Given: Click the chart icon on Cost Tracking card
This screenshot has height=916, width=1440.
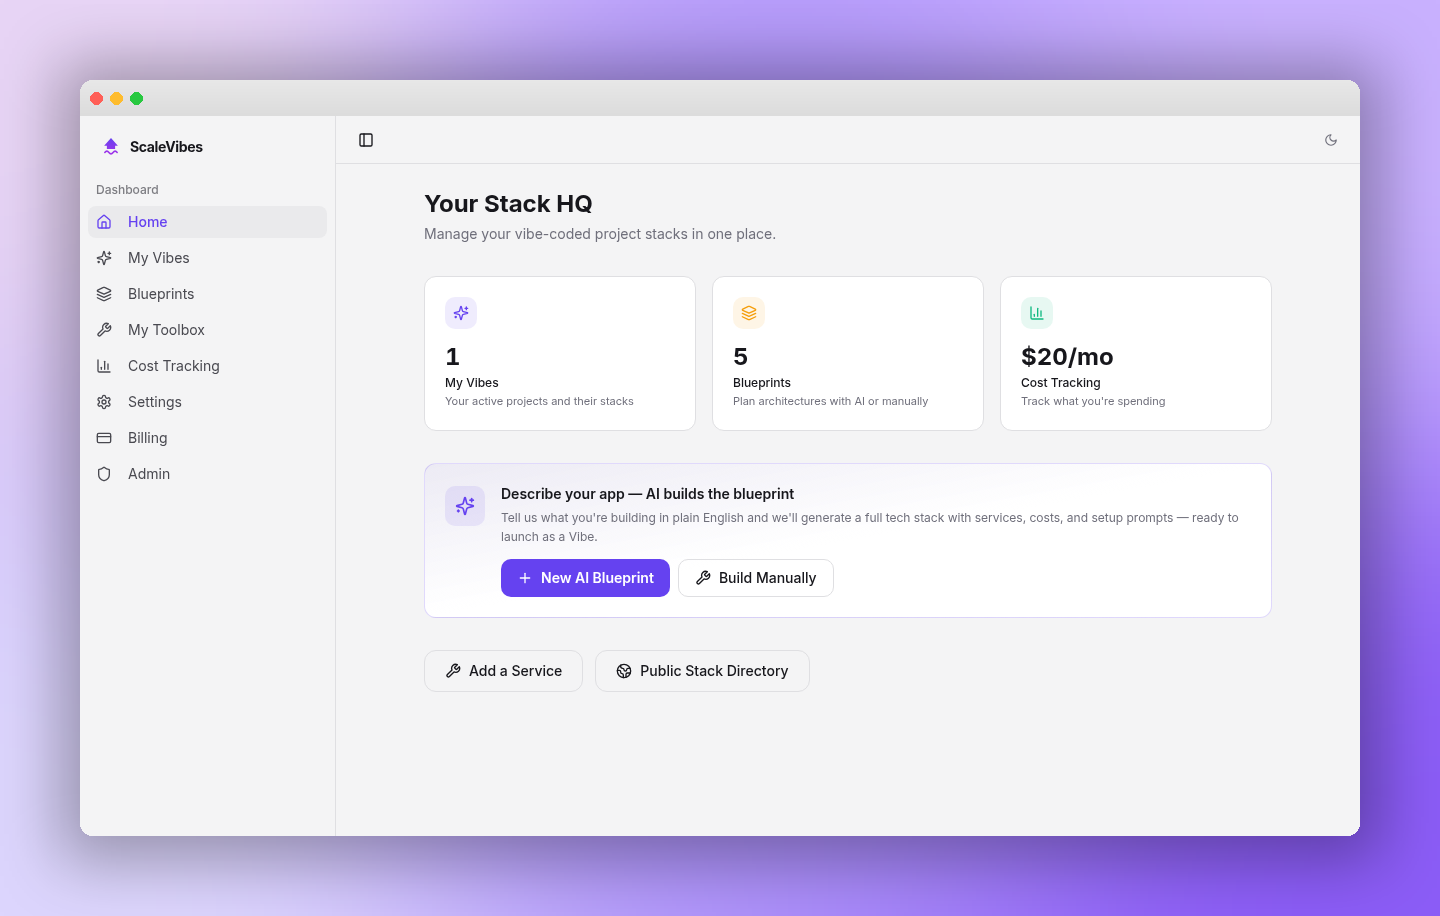Looking at the screenshot, I should coord(1037,312).
